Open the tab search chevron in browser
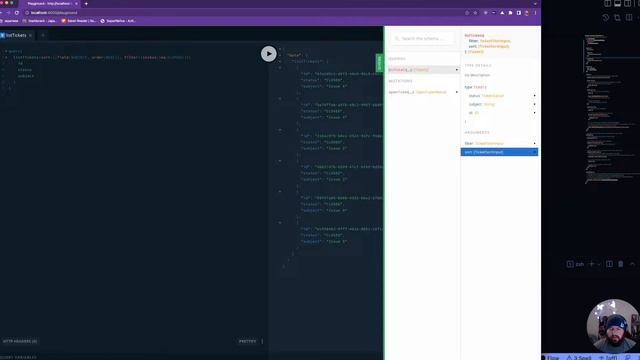 pos(535,4)
